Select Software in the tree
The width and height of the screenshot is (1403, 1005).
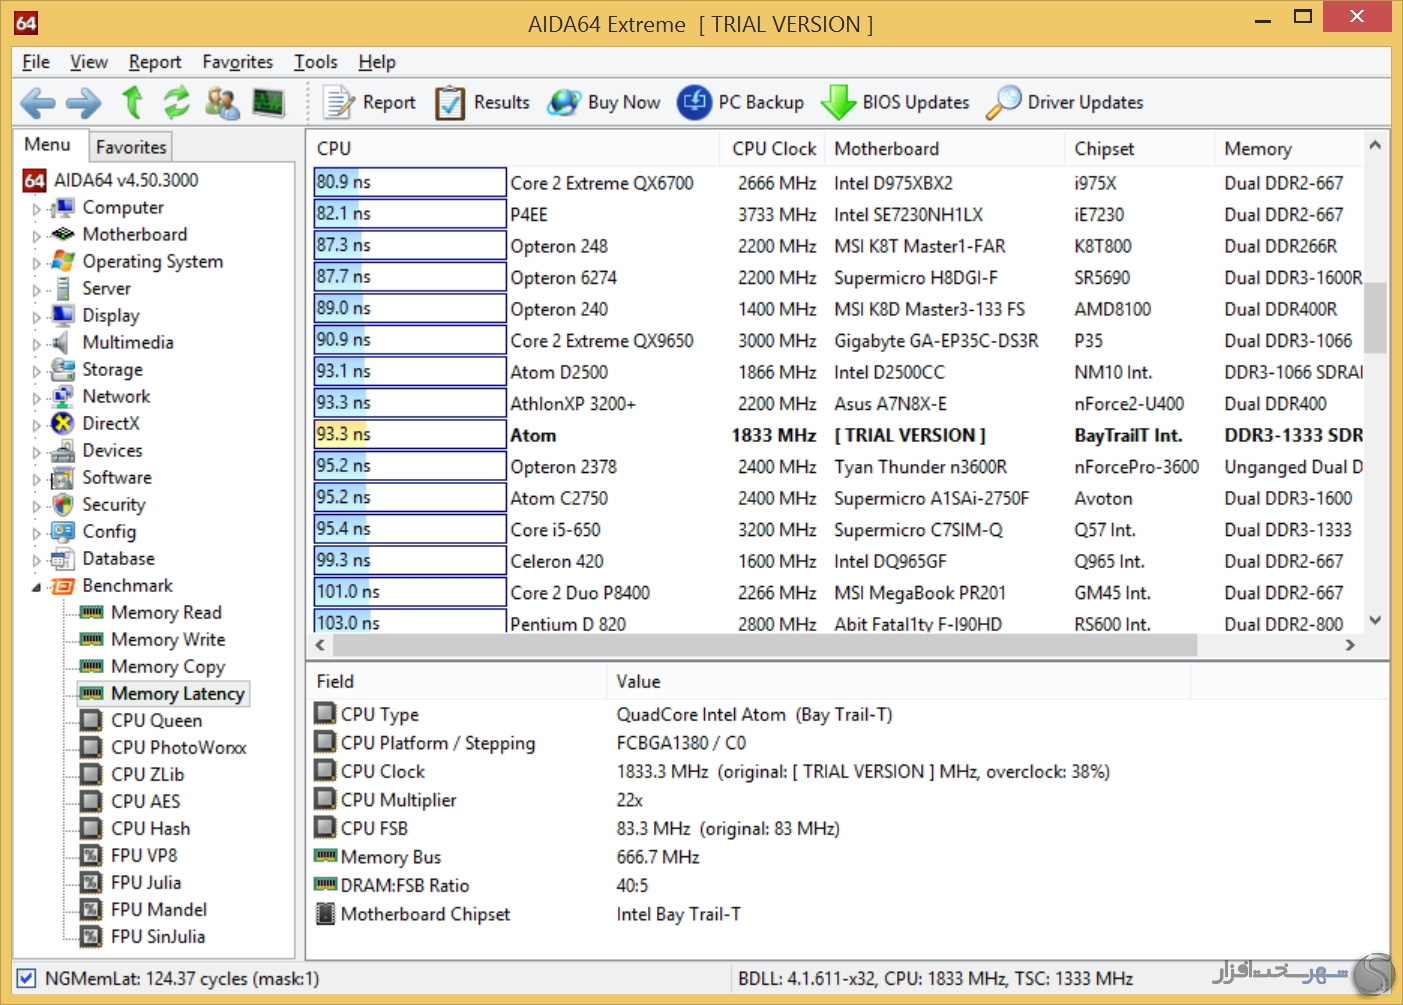tap(117, 477)
